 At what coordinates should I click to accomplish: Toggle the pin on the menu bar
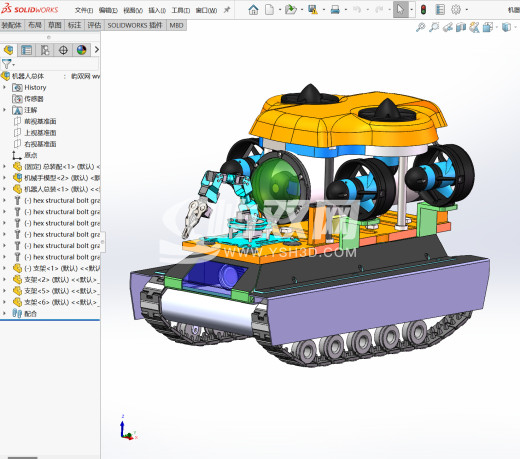[227, 10]
